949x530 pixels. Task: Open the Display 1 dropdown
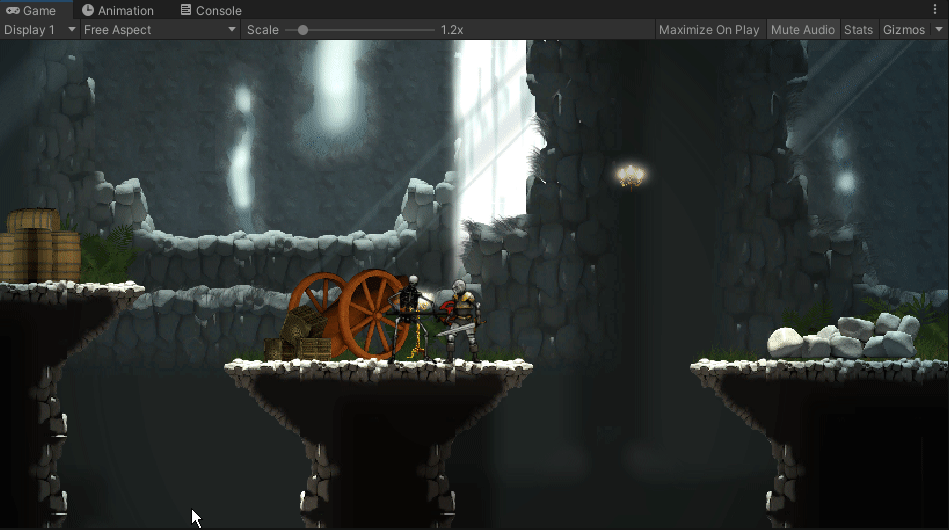[39, 30]
